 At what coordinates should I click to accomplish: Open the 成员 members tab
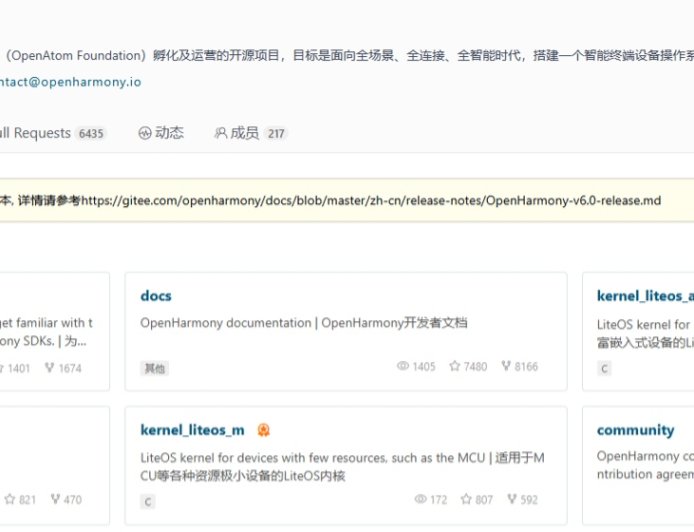236,133
